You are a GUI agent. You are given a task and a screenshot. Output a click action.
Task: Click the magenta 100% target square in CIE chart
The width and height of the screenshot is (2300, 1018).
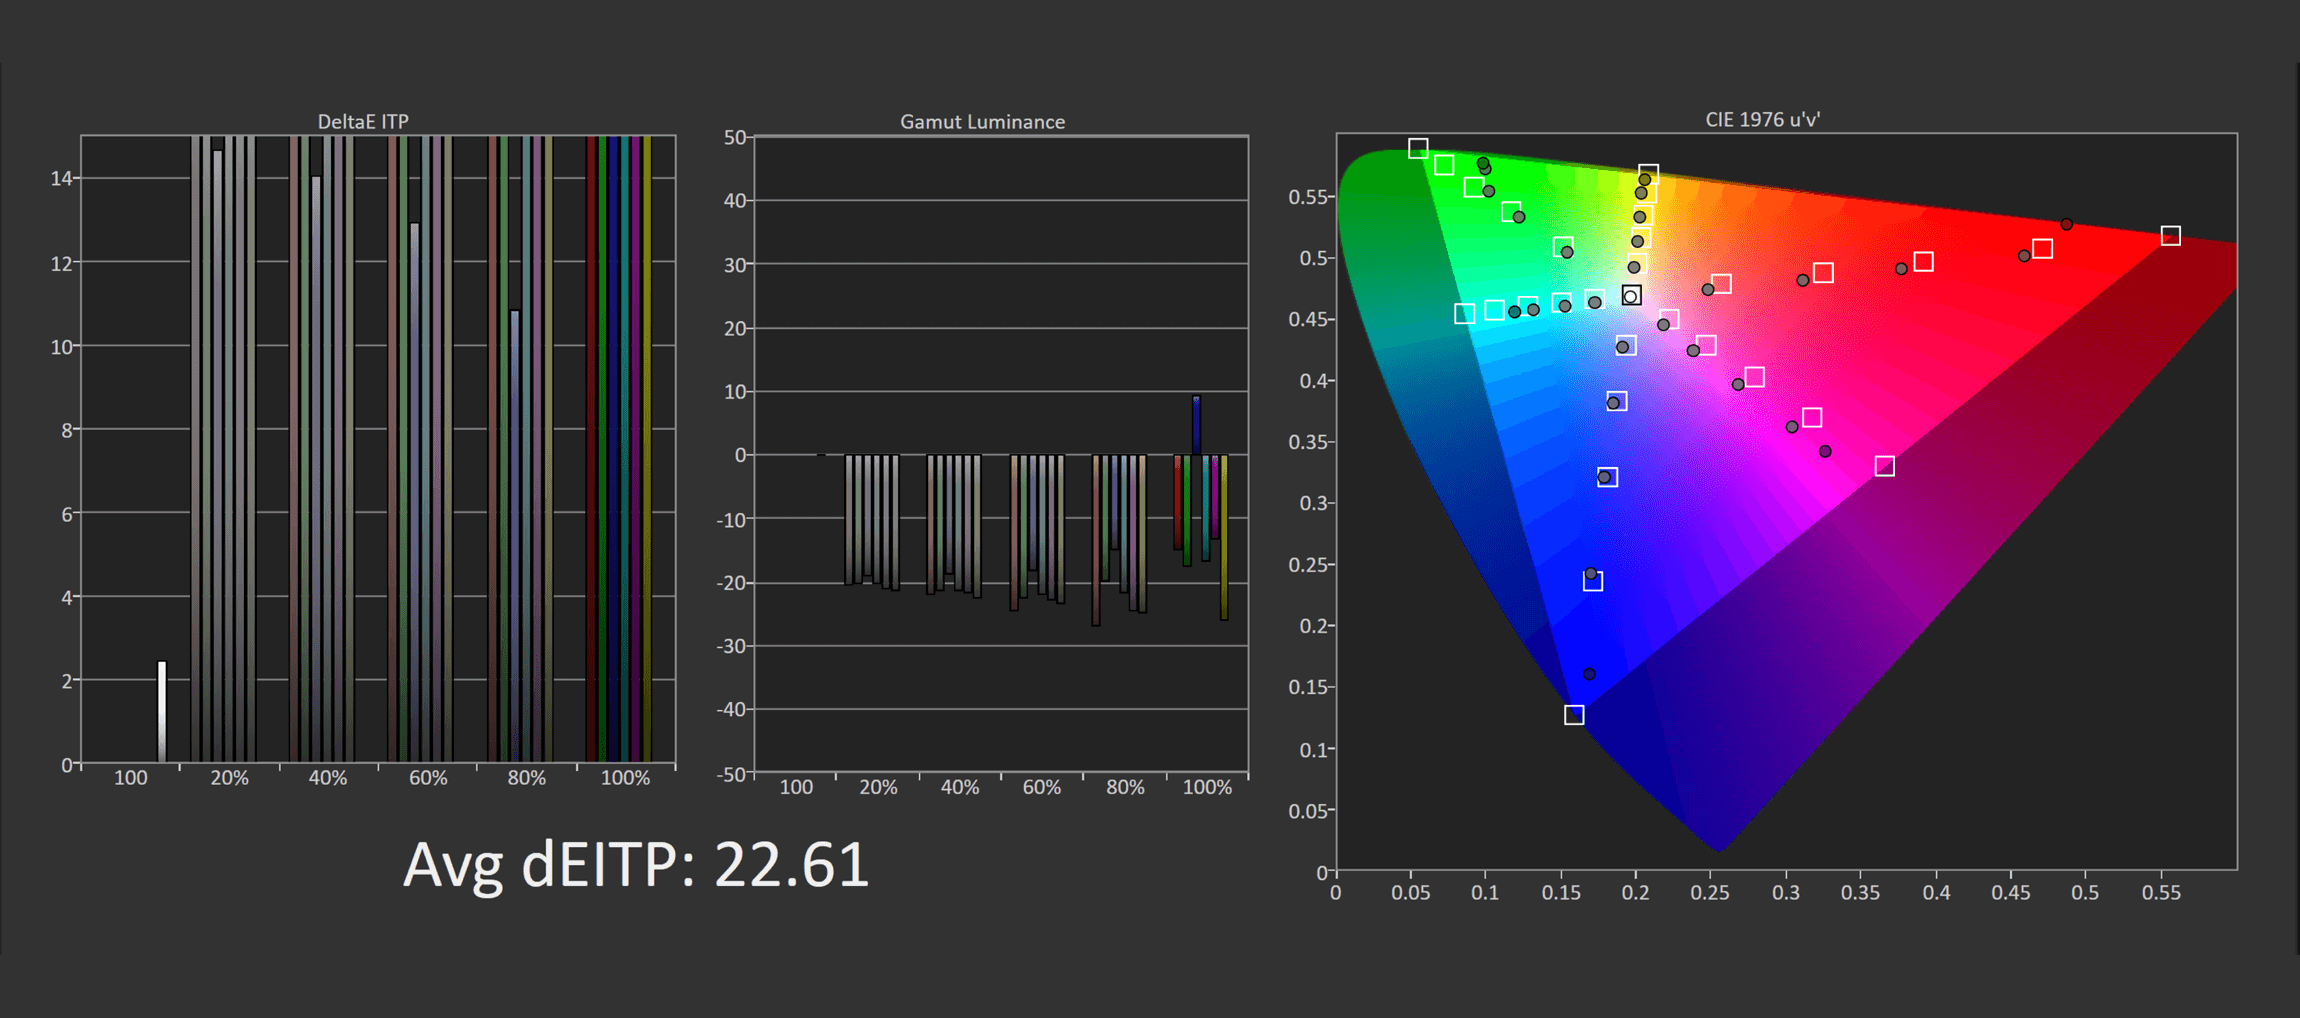1884,466
